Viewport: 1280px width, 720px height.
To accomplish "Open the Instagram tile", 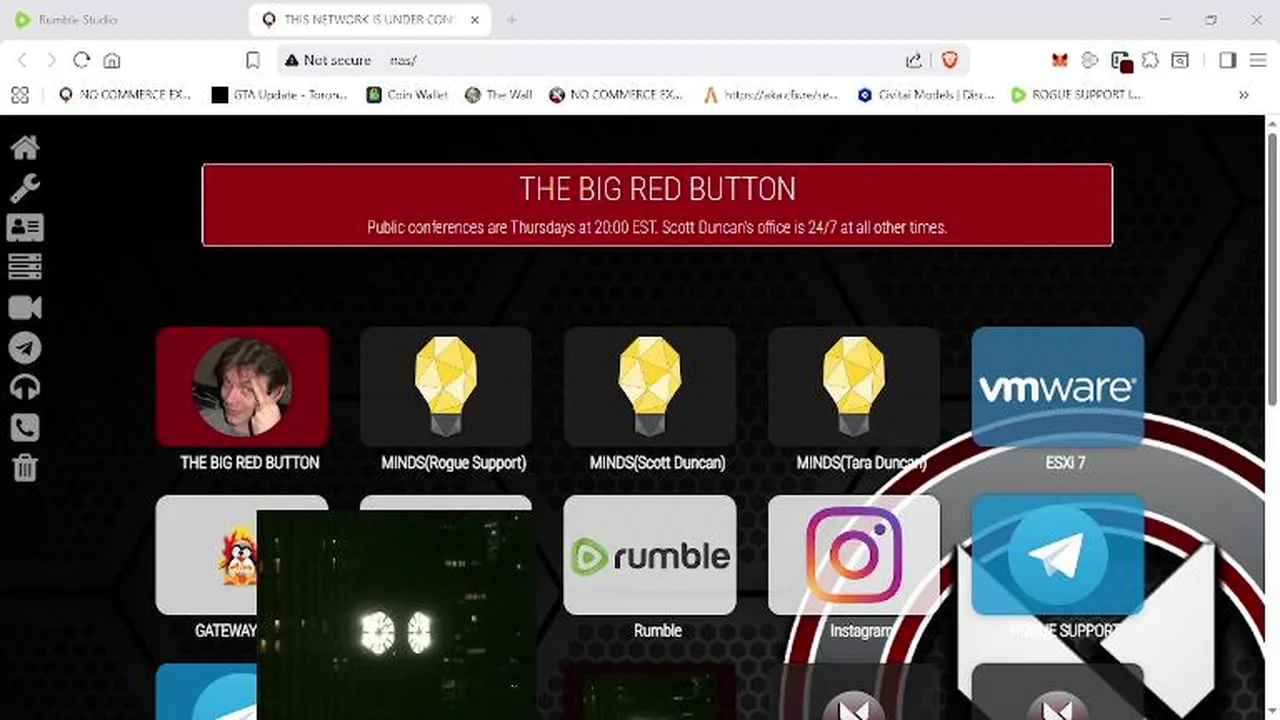I will coord(854,555).
